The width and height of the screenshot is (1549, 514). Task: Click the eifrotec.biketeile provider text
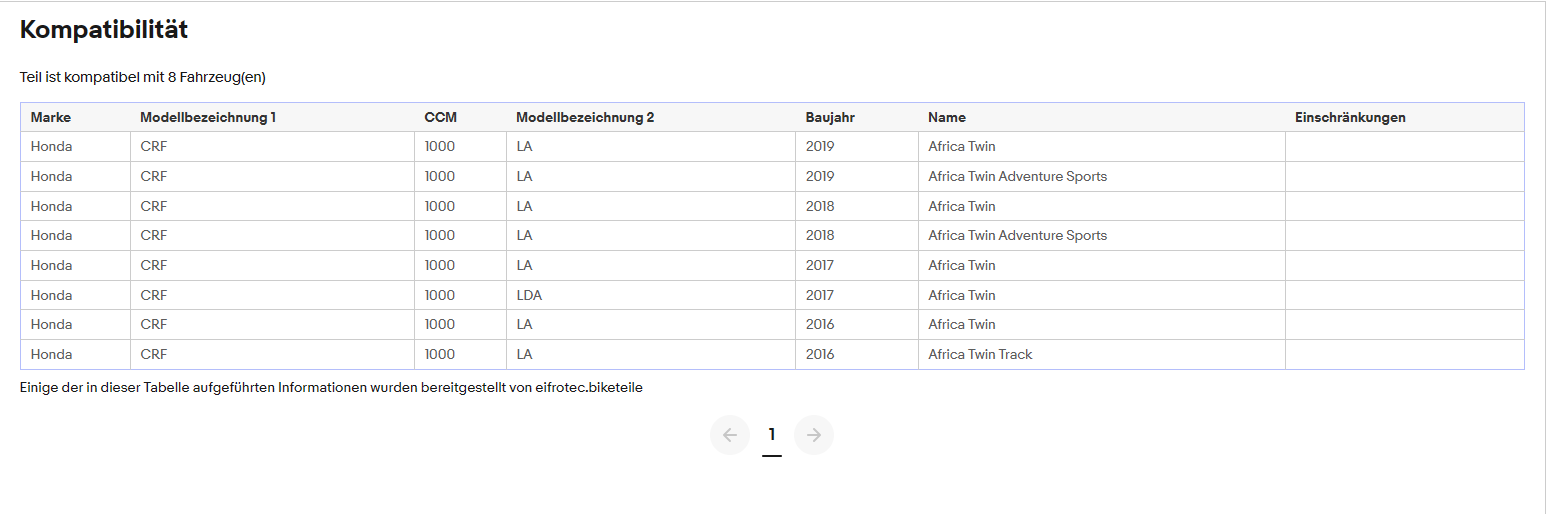(x=589, y=388)
